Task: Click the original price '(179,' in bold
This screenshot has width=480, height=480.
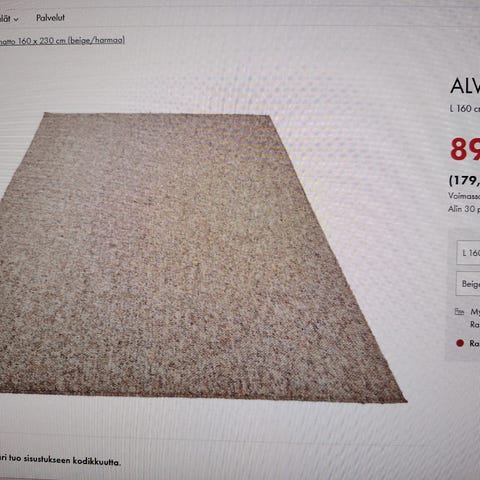Action: (465, 180)
